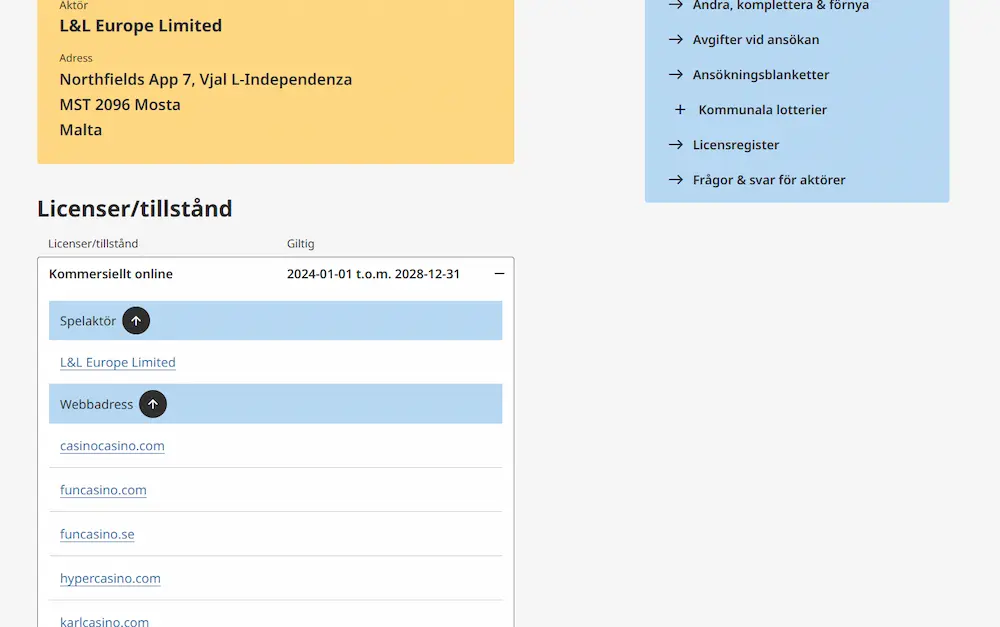This screenshot has height=627, width=1000.
Task: Visit the funcasino.com link
Action: (x=103, y=490)
